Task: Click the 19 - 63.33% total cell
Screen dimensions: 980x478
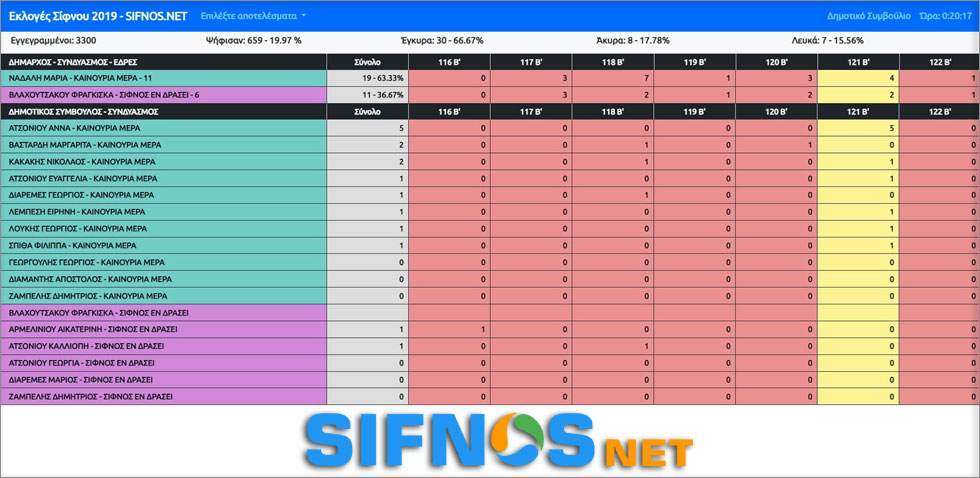Action: pos(368,78)
